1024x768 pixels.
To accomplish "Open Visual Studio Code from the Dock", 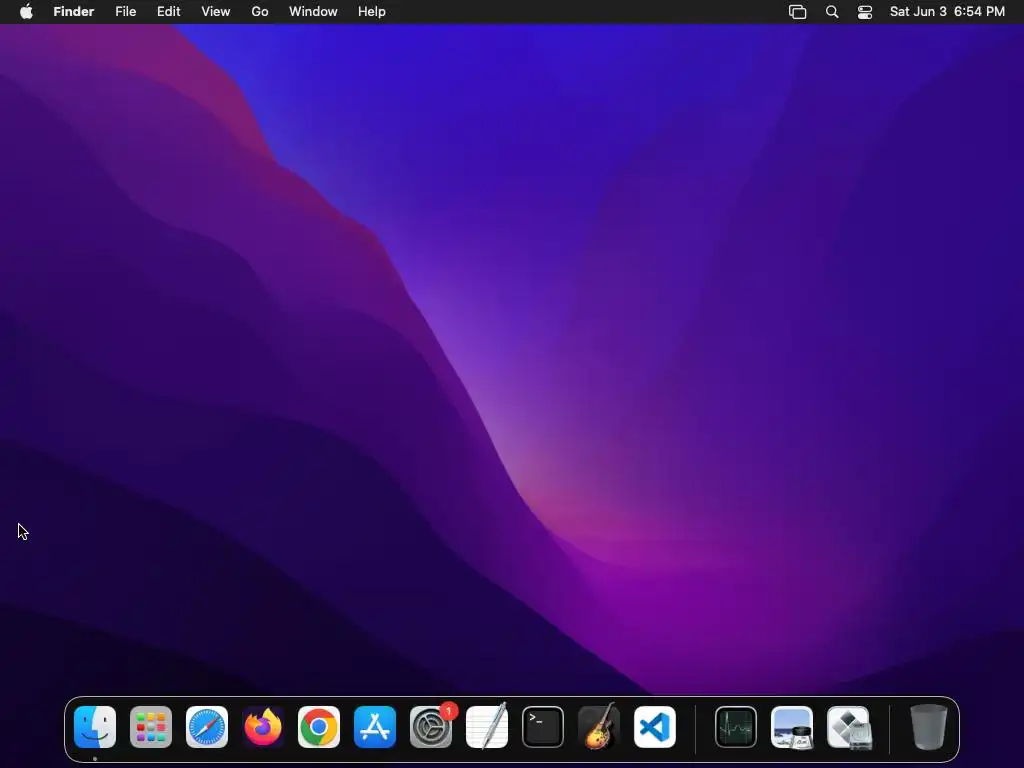I will tap(655, 727).
